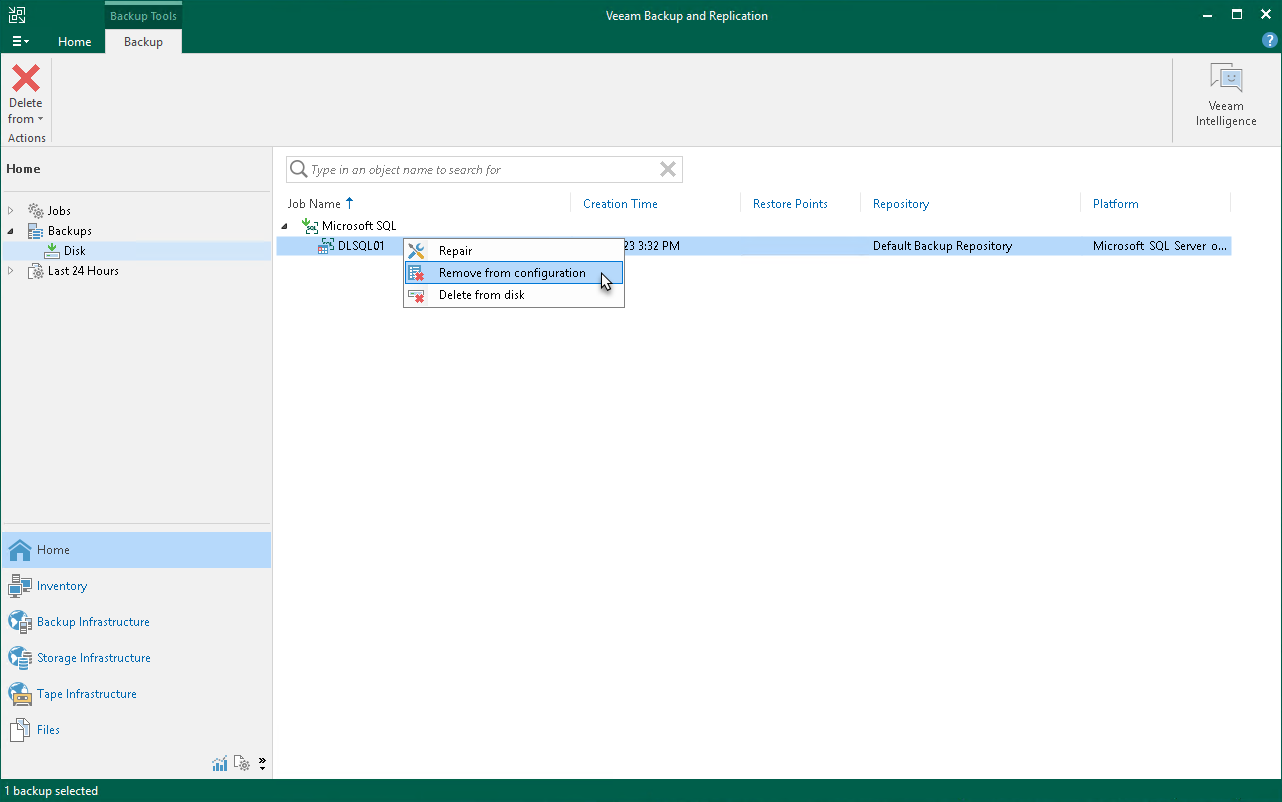This screenshot has width=1282, height=802.
Task: Click the Disk node icon
Action: point(52,251)
